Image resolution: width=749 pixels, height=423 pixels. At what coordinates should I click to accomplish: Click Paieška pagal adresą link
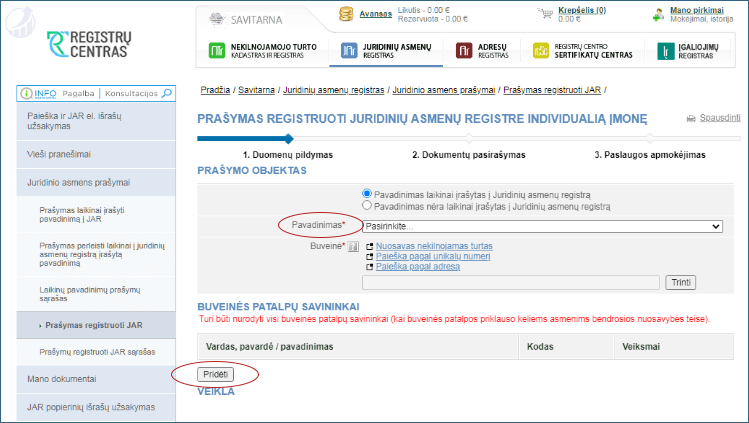point(417,266)
